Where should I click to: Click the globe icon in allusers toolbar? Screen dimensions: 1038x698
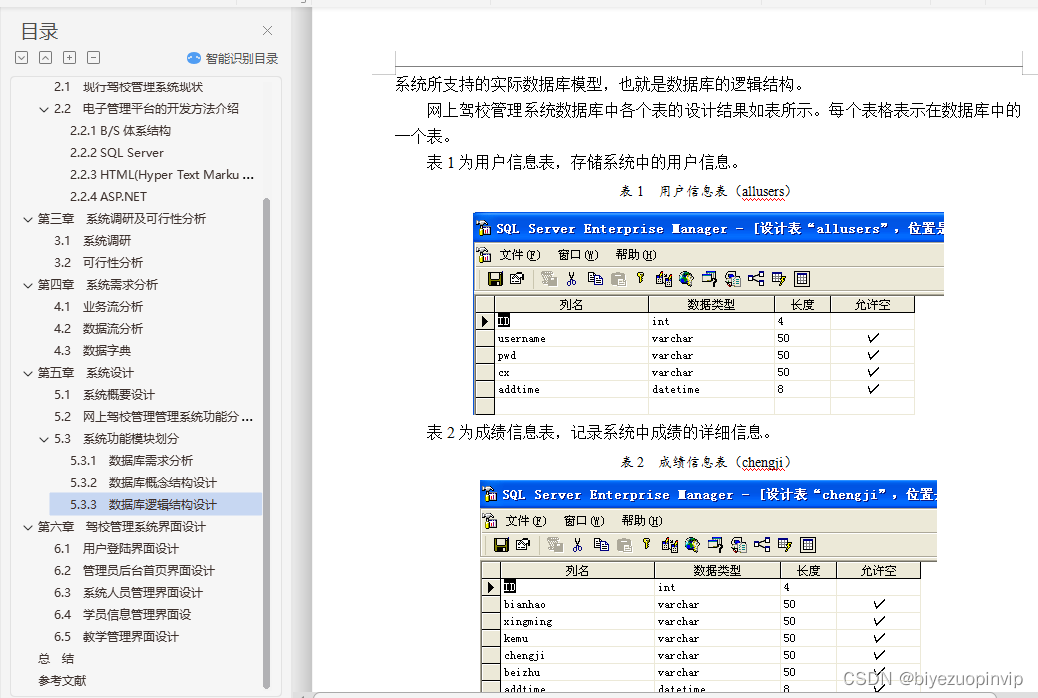(x=686, y=279)
